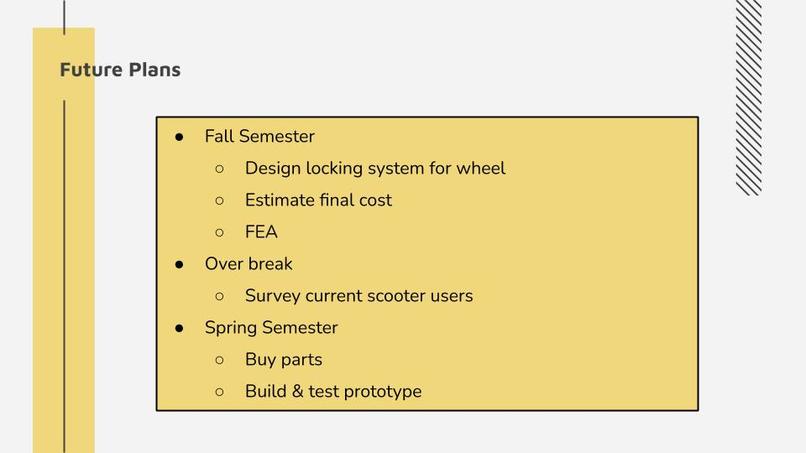This screenshot has height=453, width=806.
Task: Click the filled bullet beside Spring Semester
Action: [179, 328]
